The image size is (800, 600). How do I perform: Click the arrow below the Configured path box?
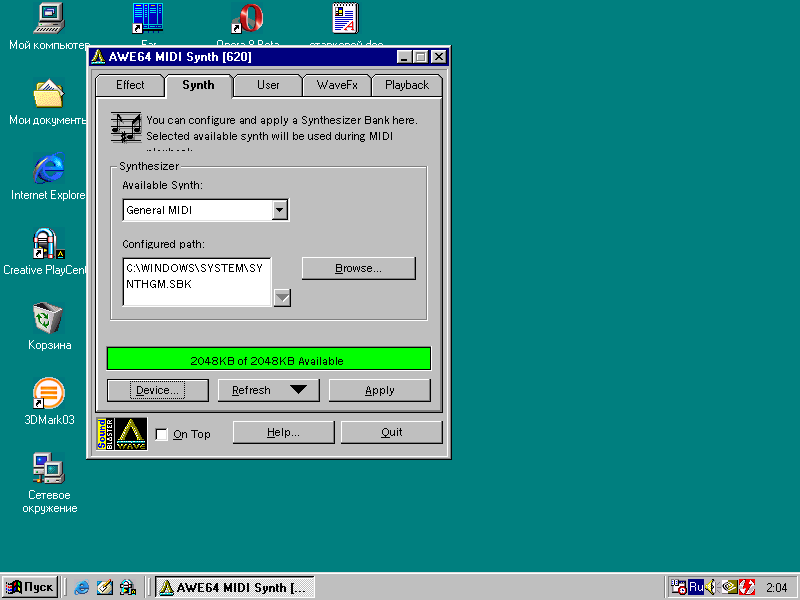[x=282, y=297]
